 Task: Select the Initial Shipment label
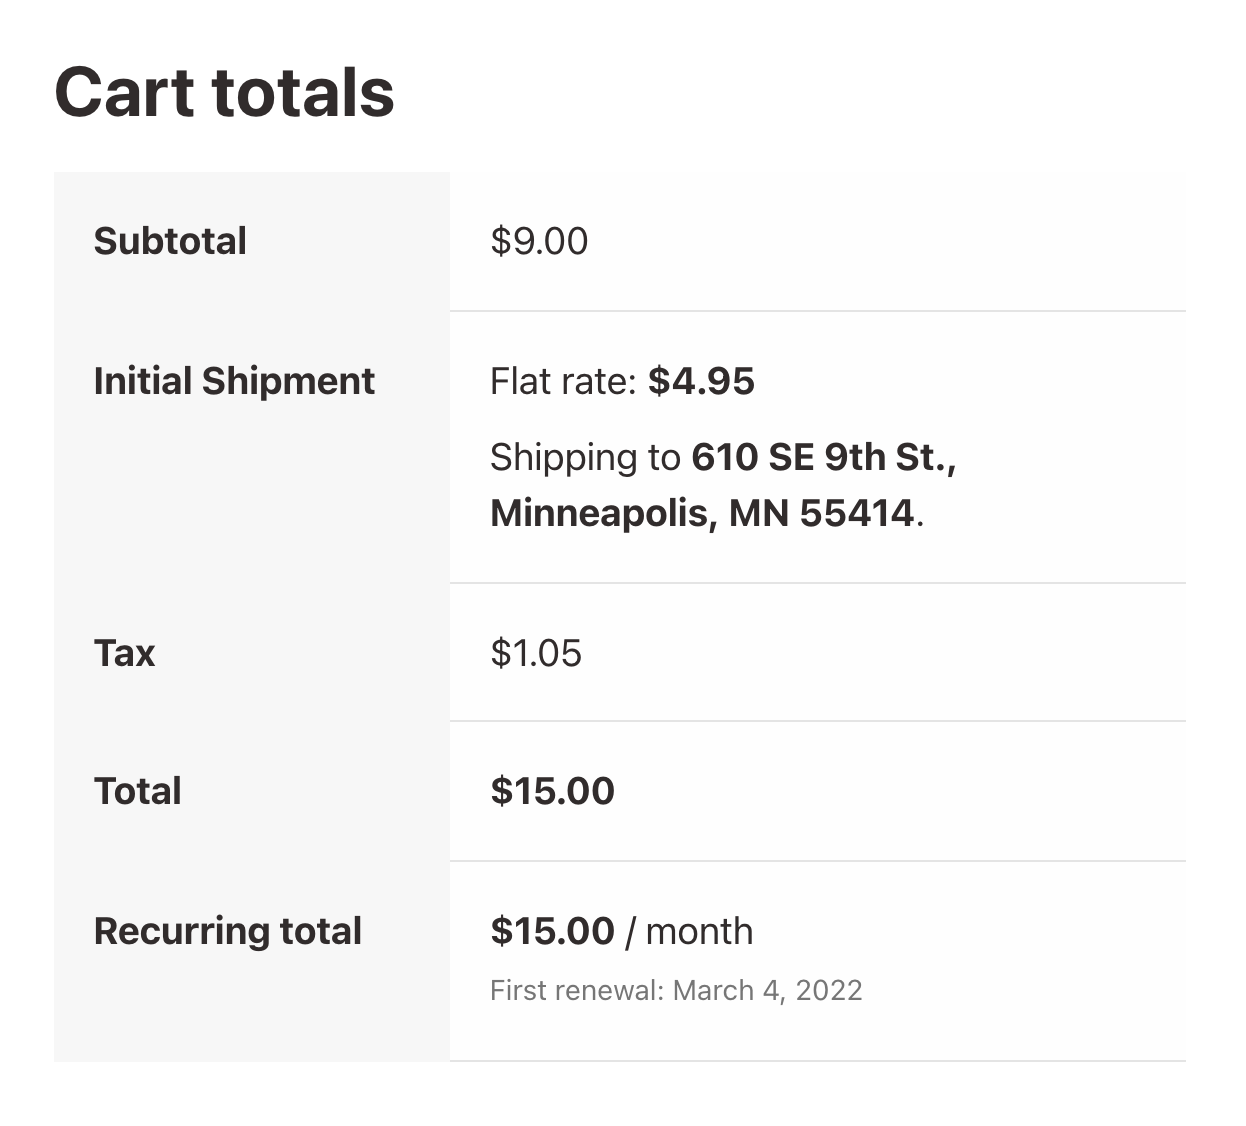pyautogui.click(x=234, y=381)
